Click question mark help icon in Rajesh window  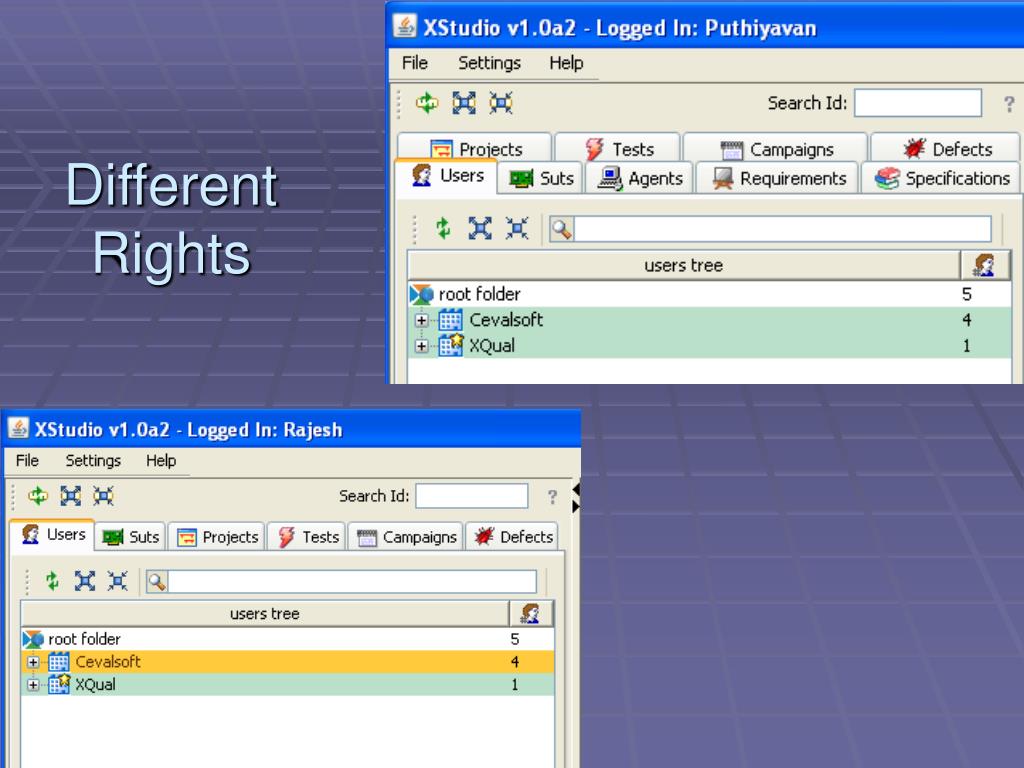pos(552,497)
